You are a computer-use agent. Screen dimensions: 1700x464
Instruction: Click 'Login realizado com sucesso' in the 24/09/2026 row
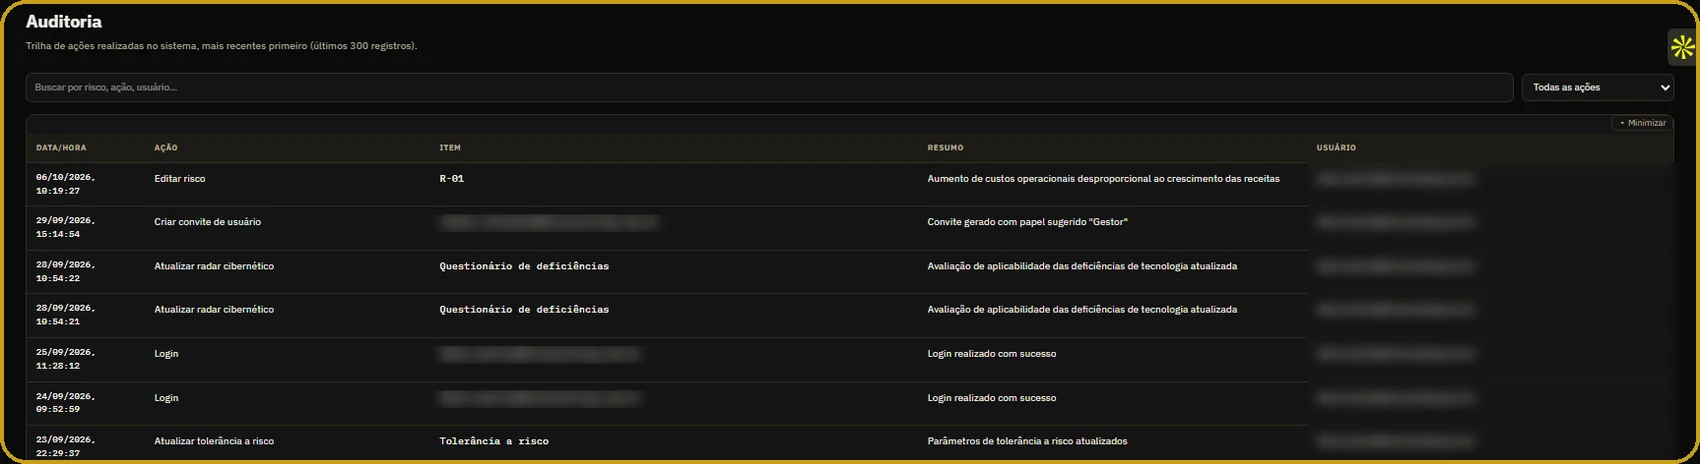coord(991,398)
